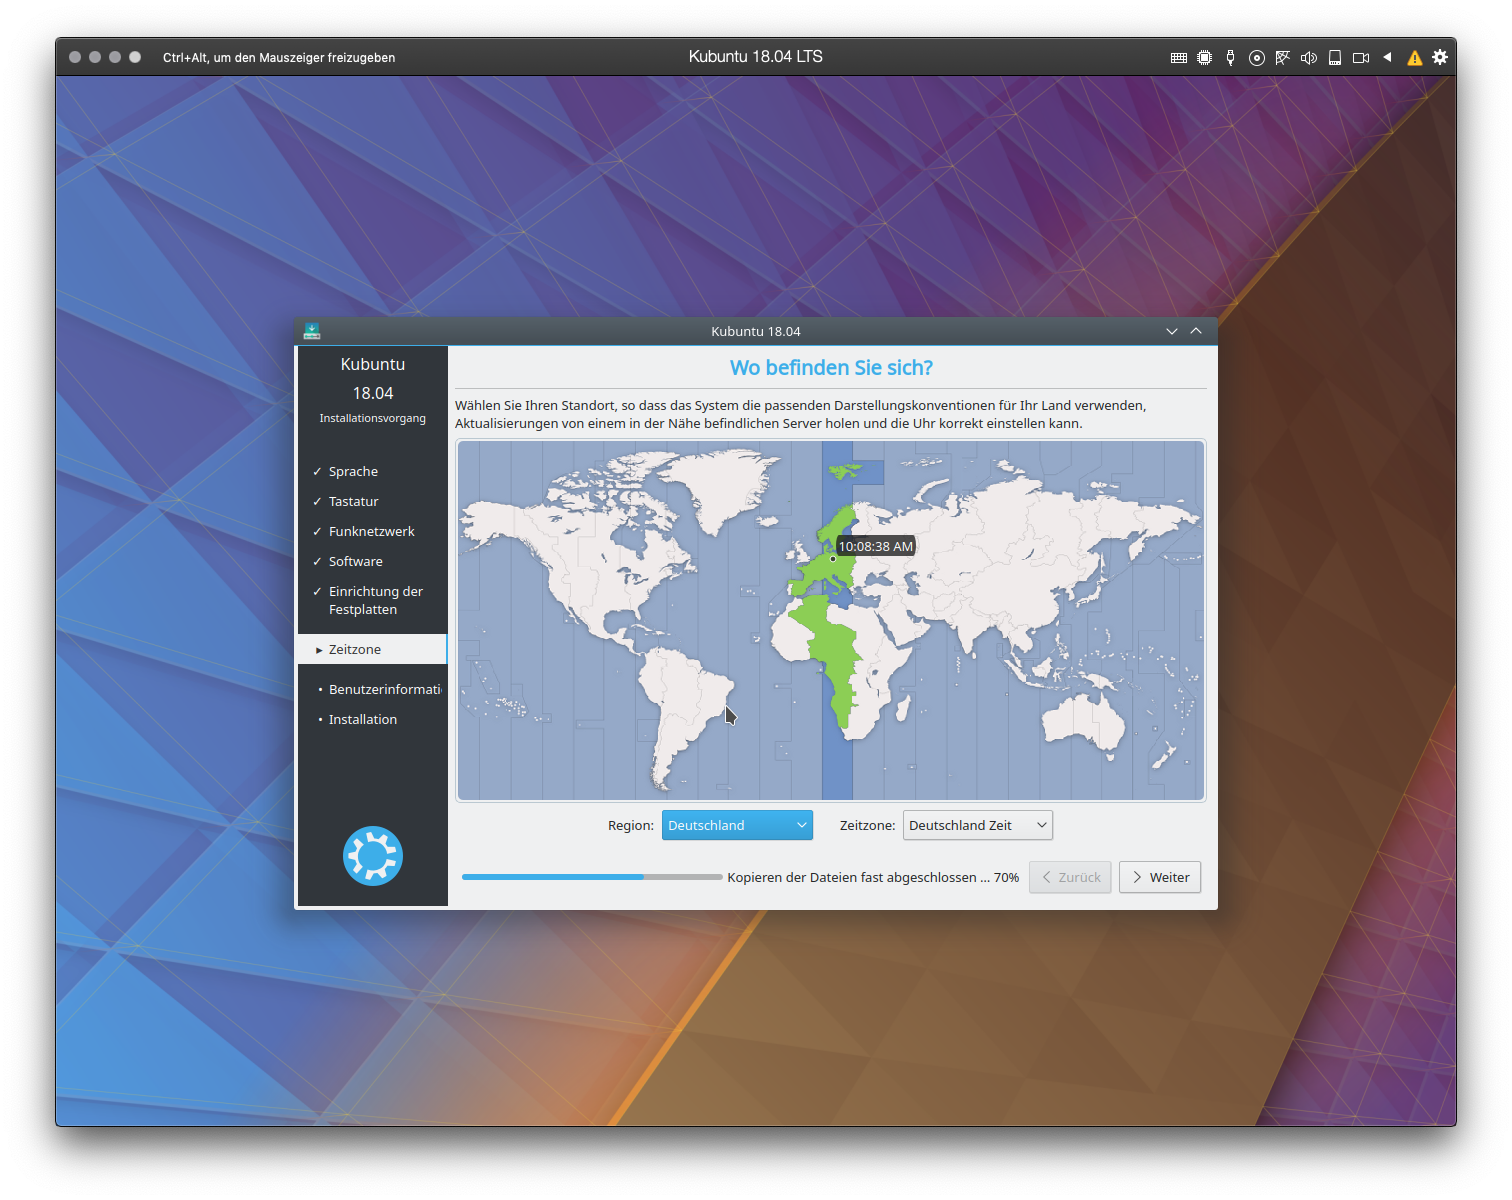Click the 10:08:38 AM time label on map
The height and width of the screenshot is (1200, 1512).
tap(876, 546)
